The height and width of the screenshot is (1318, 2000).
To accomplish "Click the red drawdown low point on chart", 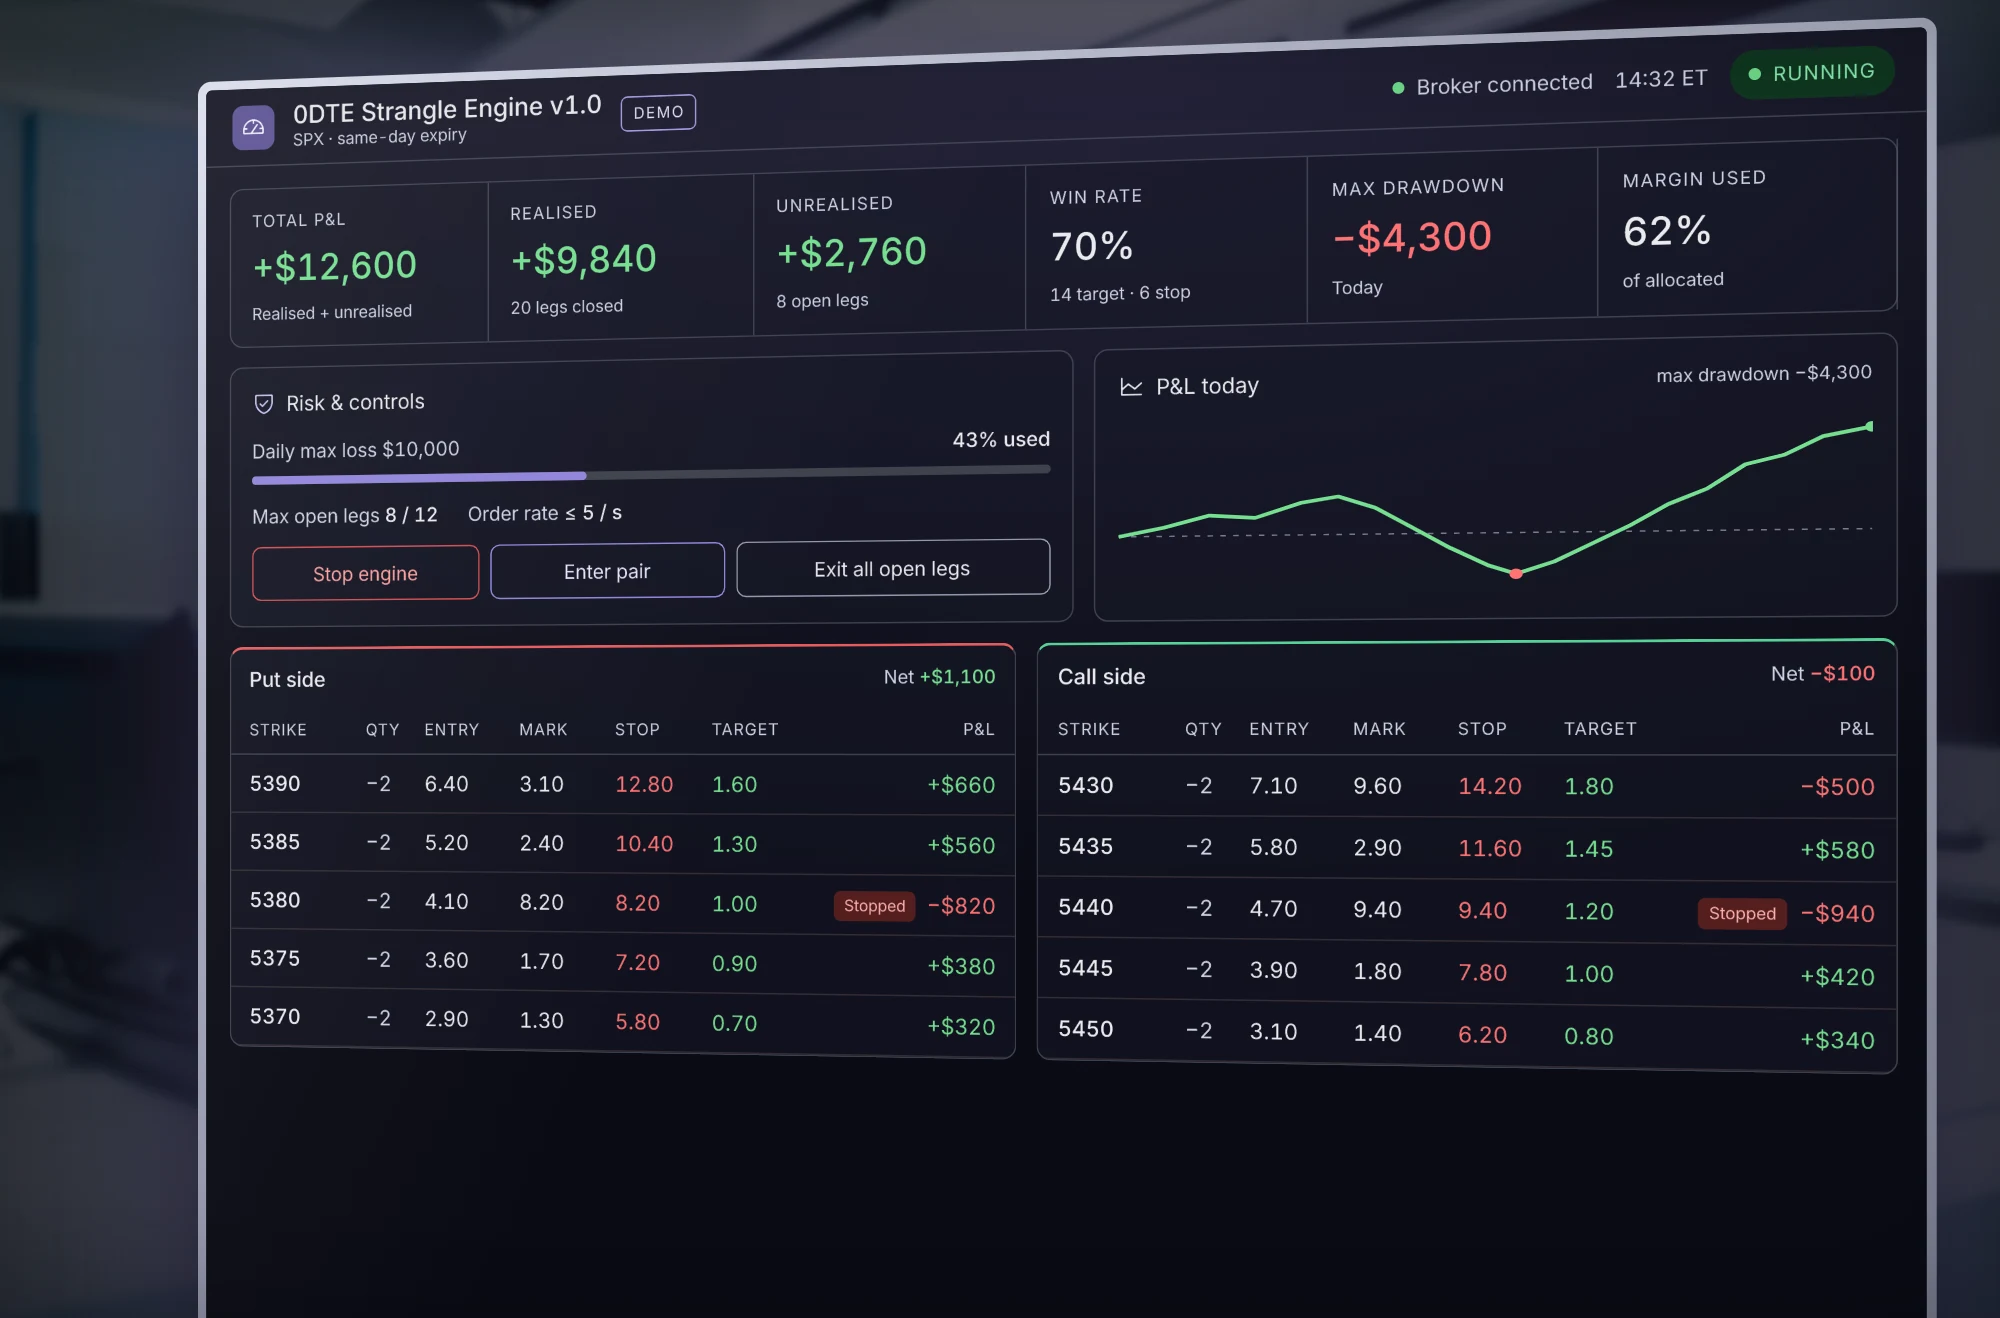I will [1516, 573].
